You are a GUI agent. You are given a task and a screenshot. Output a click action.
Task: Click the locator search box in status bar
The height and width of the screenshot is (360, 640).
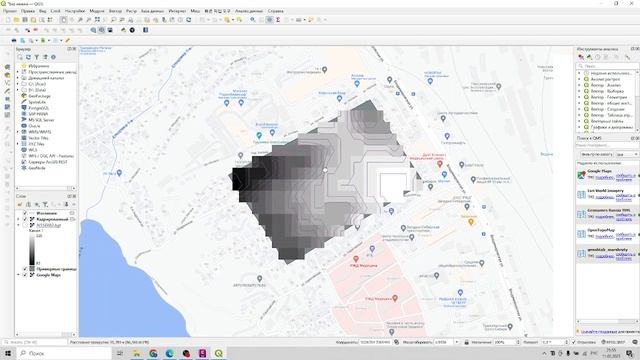click(34, 342)
